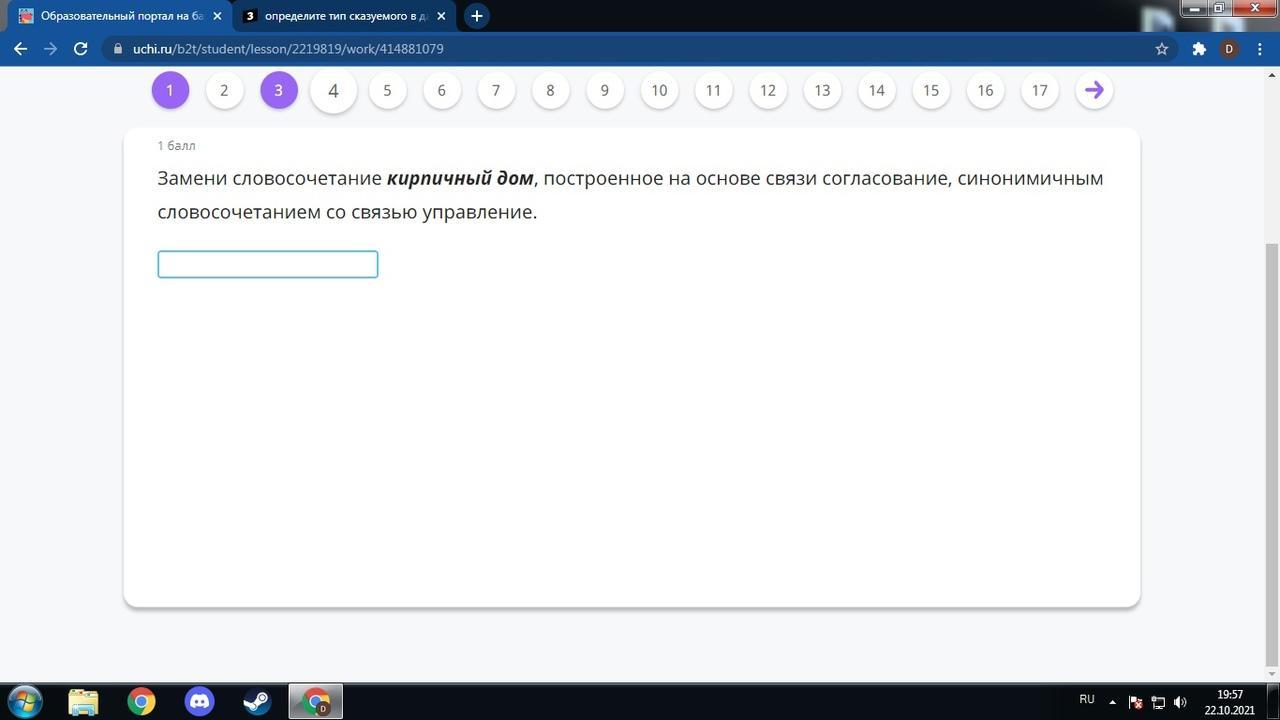Go to question number 10
The image size is (1280, 720).
coord(659,90)
